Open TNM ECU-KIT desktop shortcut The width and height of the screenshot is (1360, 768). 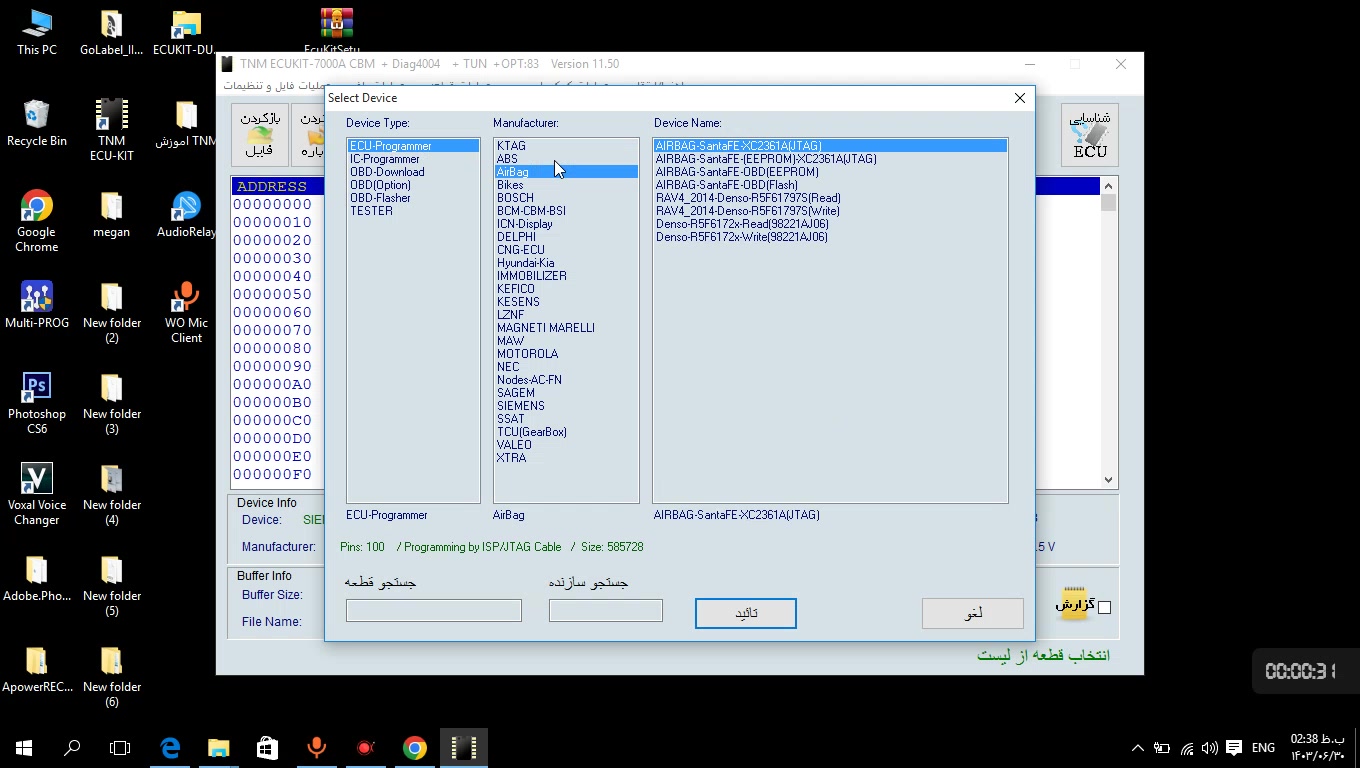[x=111, y=130]
